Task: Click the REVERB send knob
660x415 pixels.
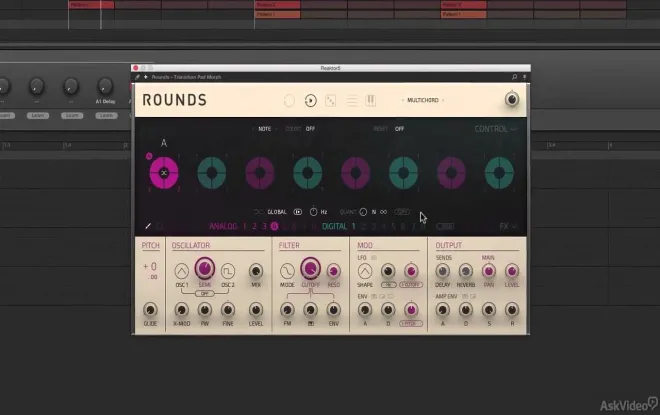Action: (x=466, y=271)
